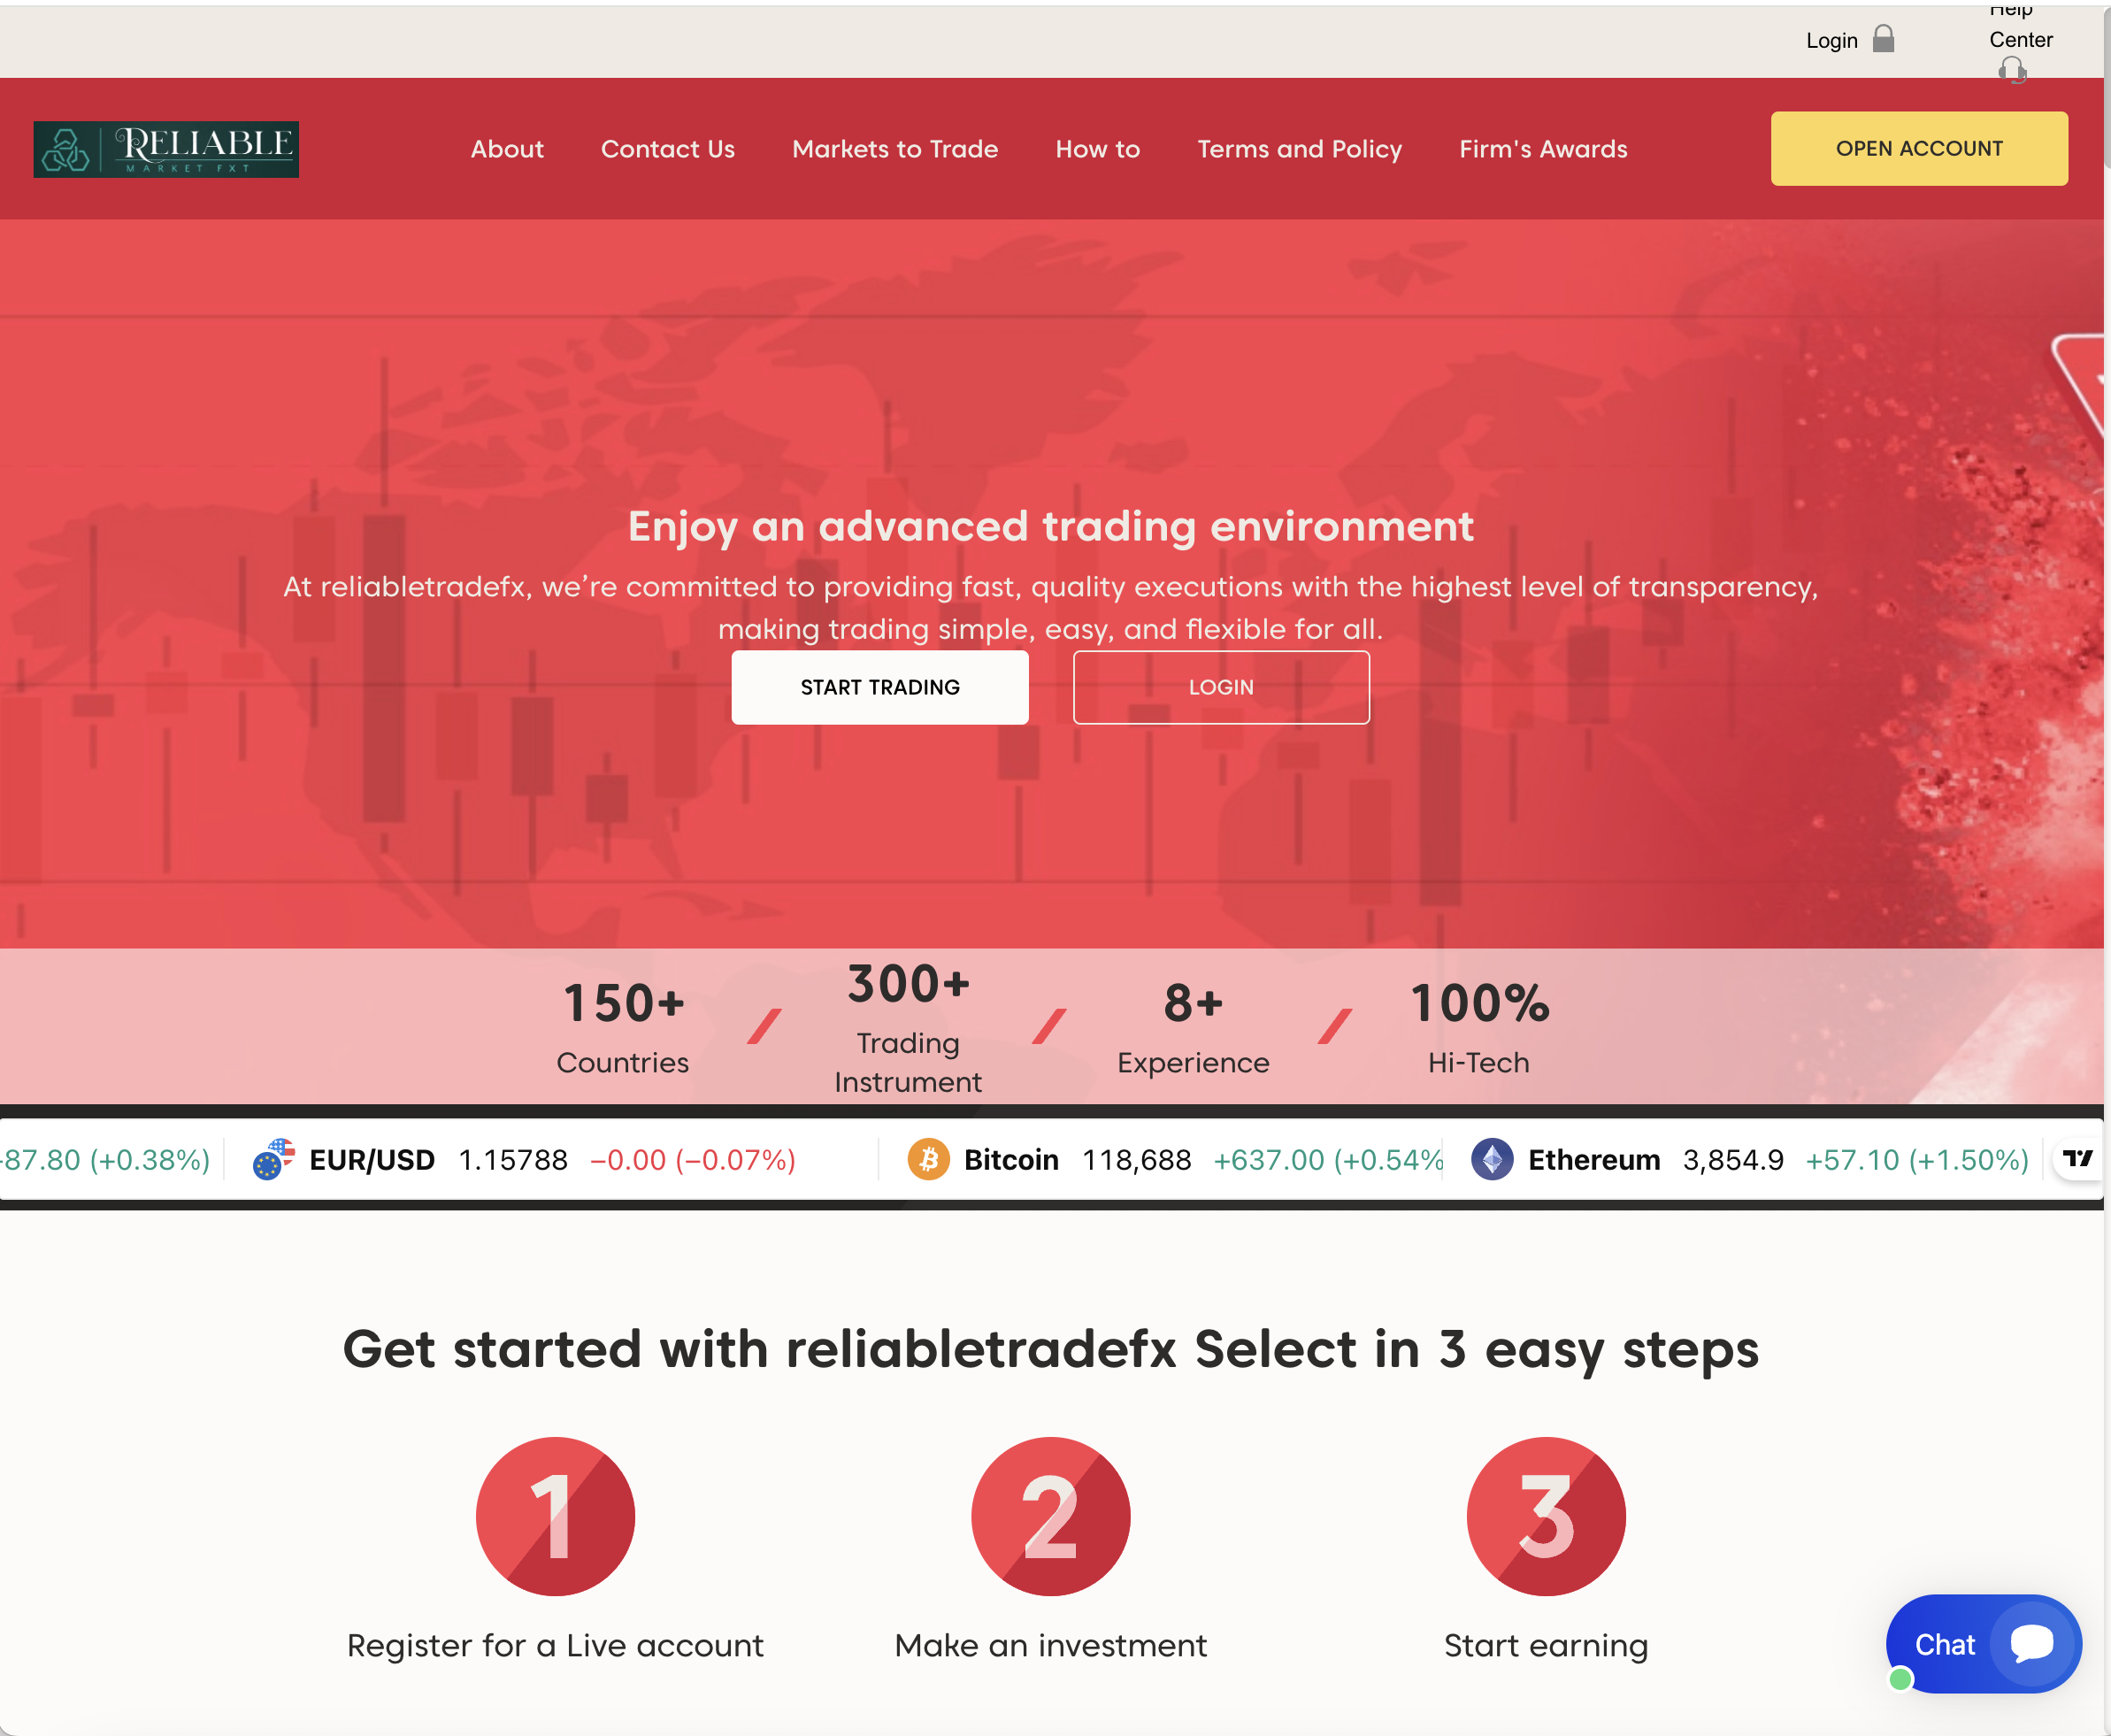Click the EUR/USD flag icon in ticker
2111x1736 pixels.
tap(274, 1160)
